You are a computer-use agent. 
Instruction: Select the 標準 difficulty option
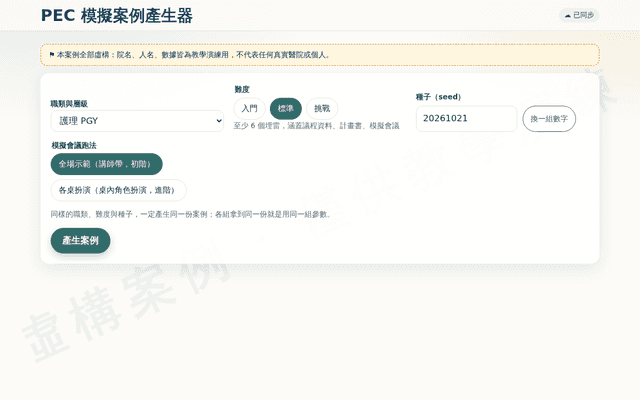point(286,109)
